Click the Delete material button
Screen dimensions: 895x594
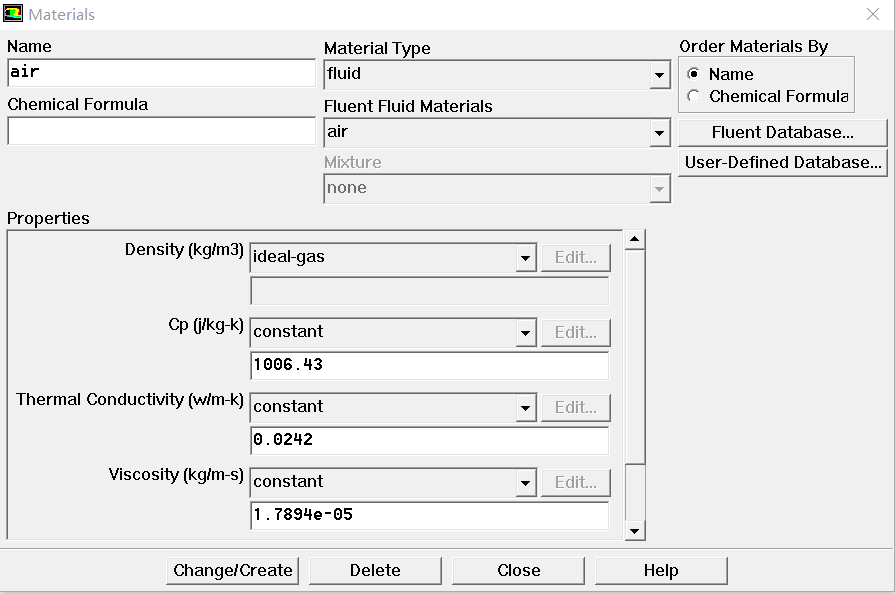pos(375,571)
